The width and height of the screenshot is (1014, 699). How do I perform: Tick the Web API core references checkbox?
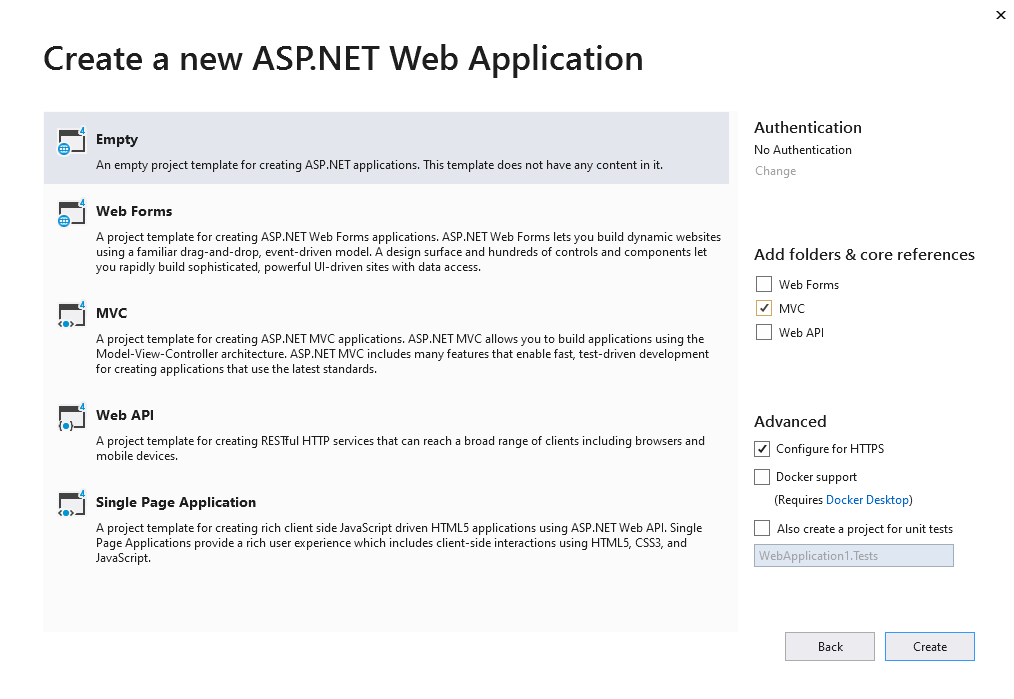(x=764, y=333)
